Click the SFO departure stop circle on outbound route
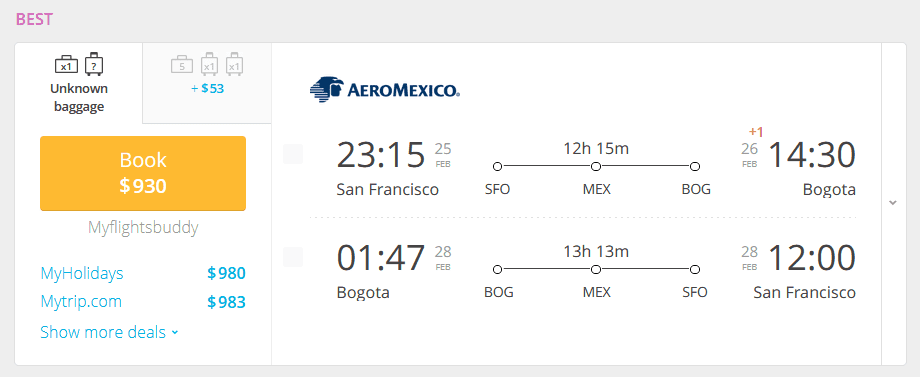 tap(498, 167)
